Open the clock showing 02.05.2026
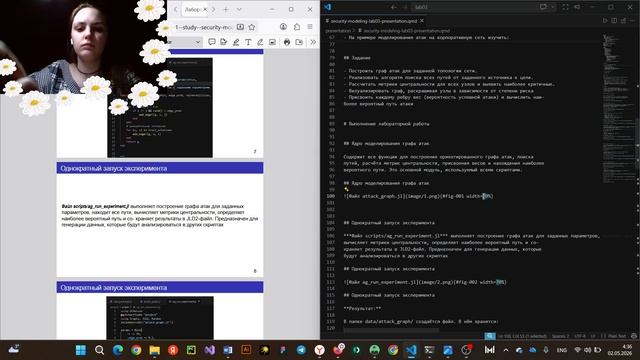640x360 pixels. [620, 350]
